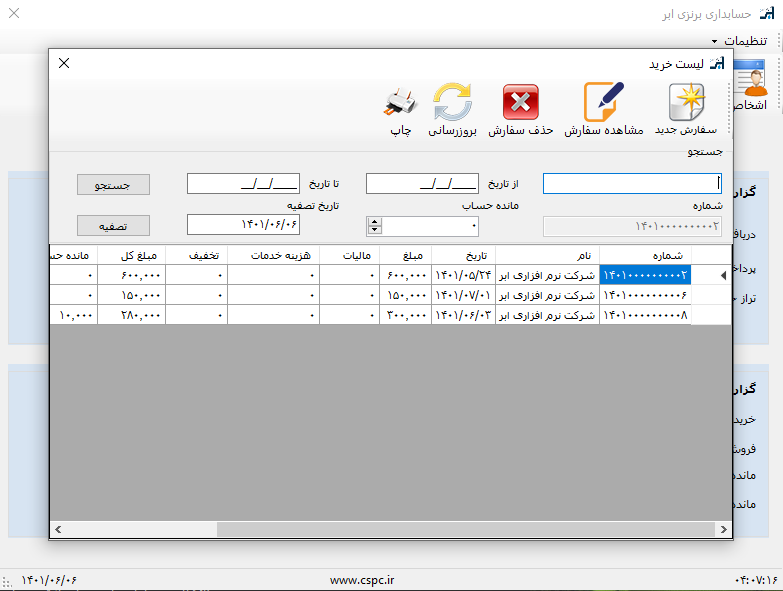
Task: Open the تنظیمات settings menu
Action: [740, 41]
